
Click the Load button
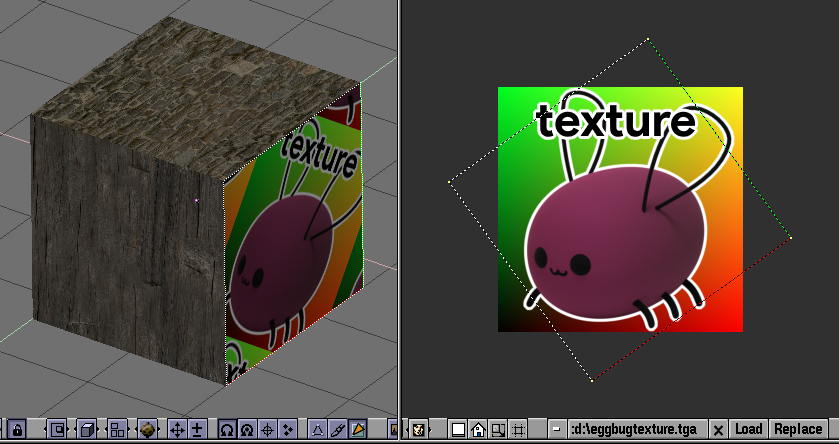tap(749, 429)
